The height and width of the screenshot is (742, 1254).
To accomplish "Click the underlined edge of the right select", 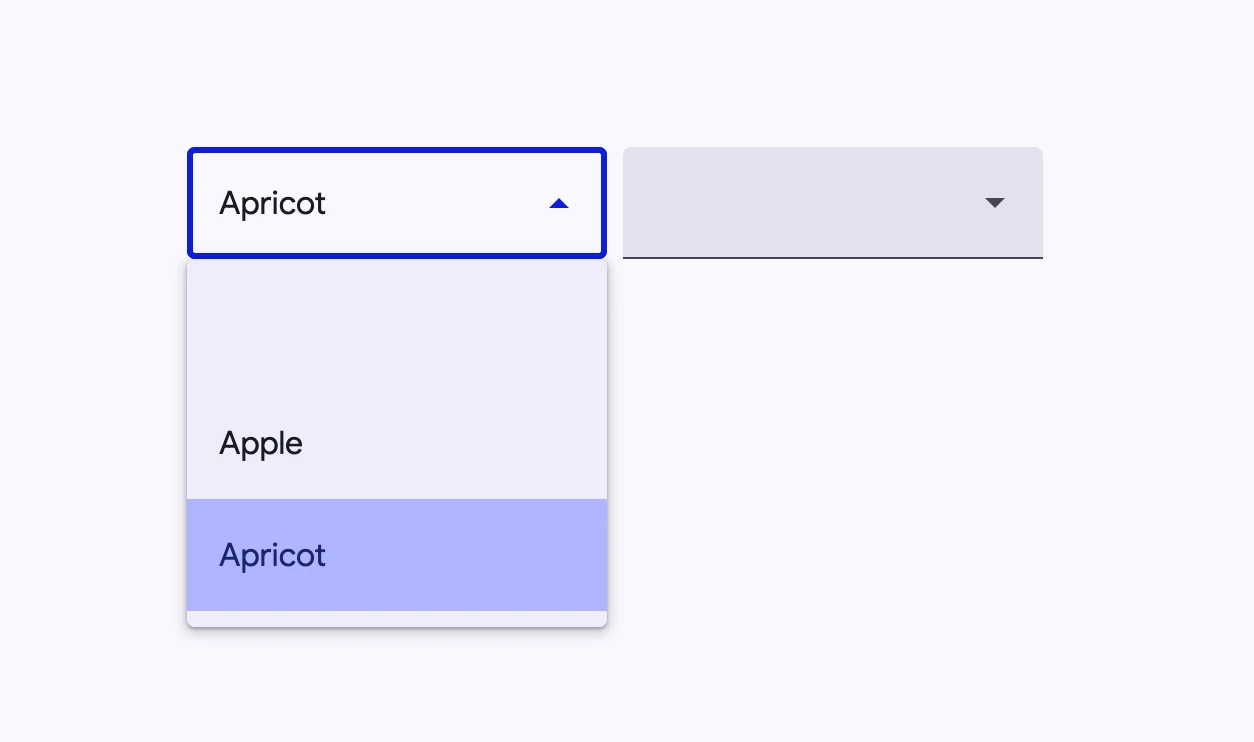I will point(832,258).
